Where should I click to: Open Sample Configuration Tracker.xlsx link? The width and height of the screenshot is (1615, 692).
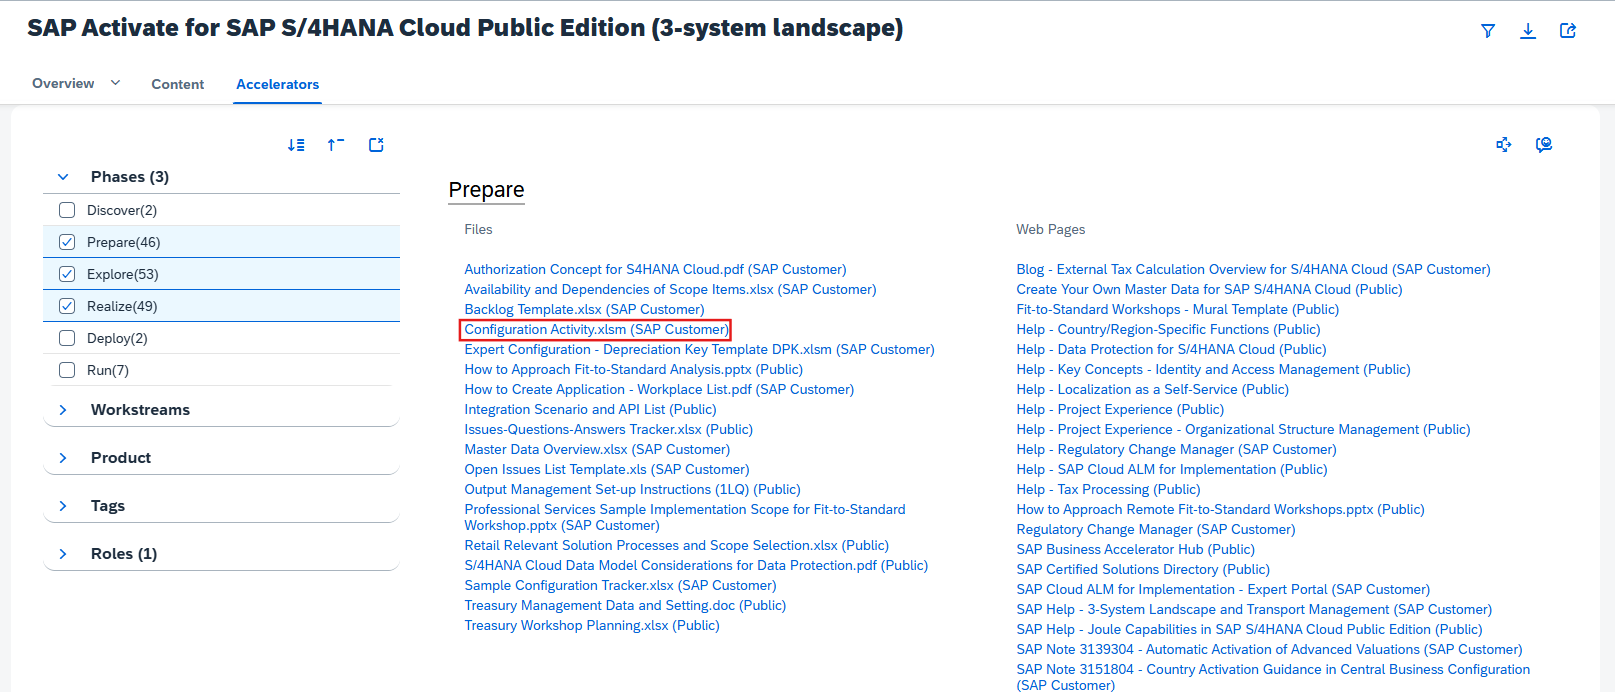click(x=620, y=585)
